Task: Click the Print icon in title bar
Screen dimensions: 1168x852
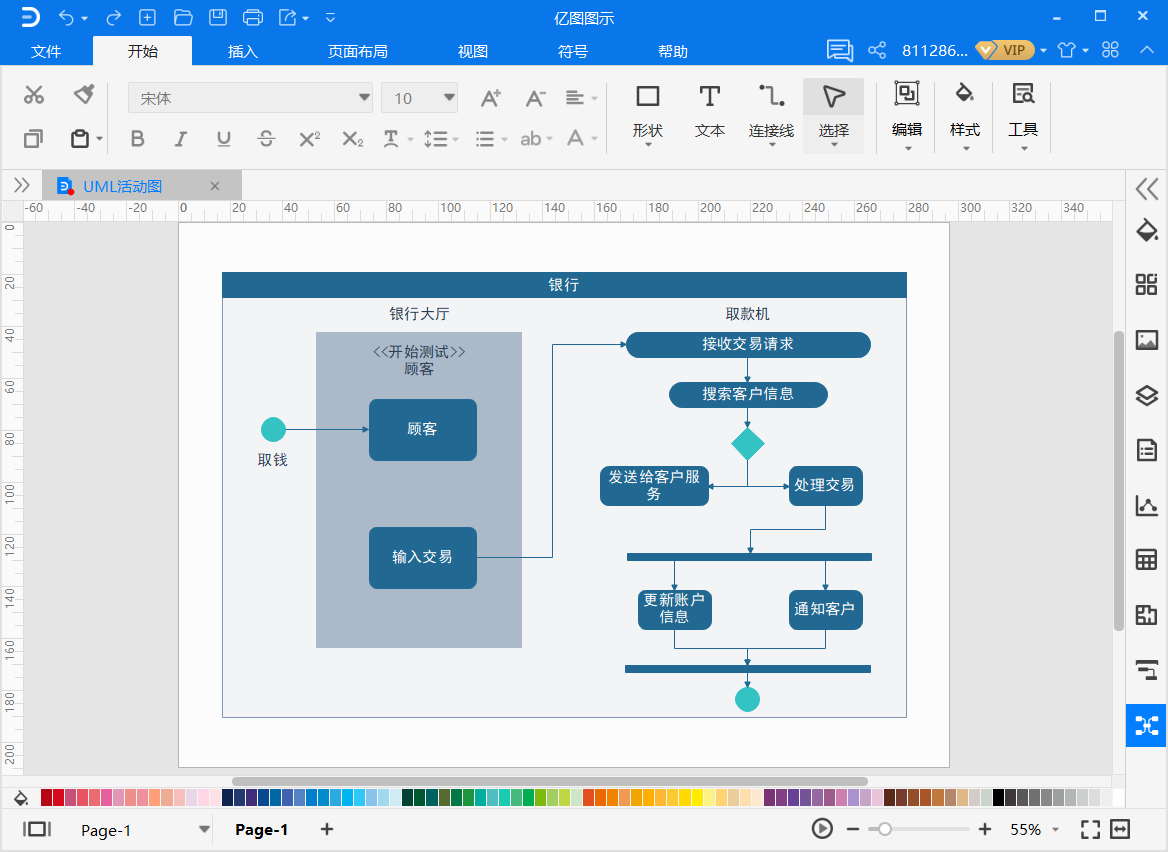Action: [x=253, y=17]
